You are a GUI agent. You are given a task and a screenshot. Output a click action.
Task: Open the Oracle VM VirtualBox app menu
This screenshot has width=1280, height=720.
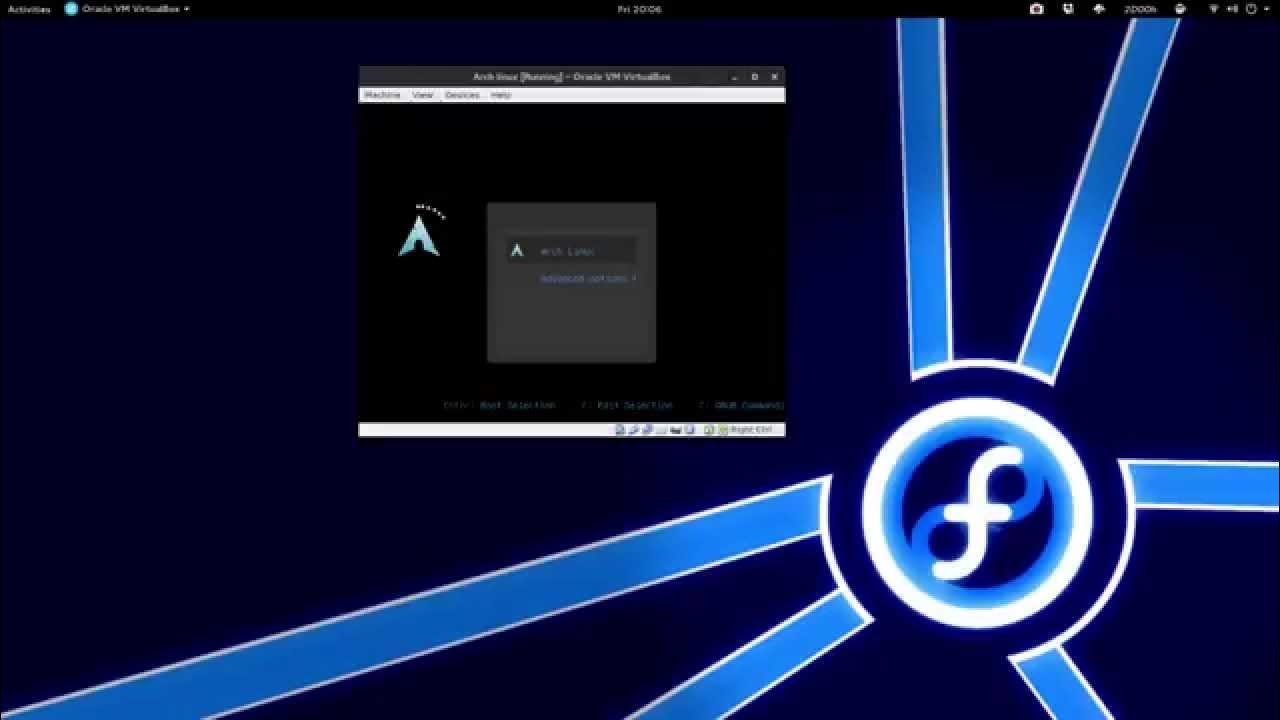[x=127, y=9]
